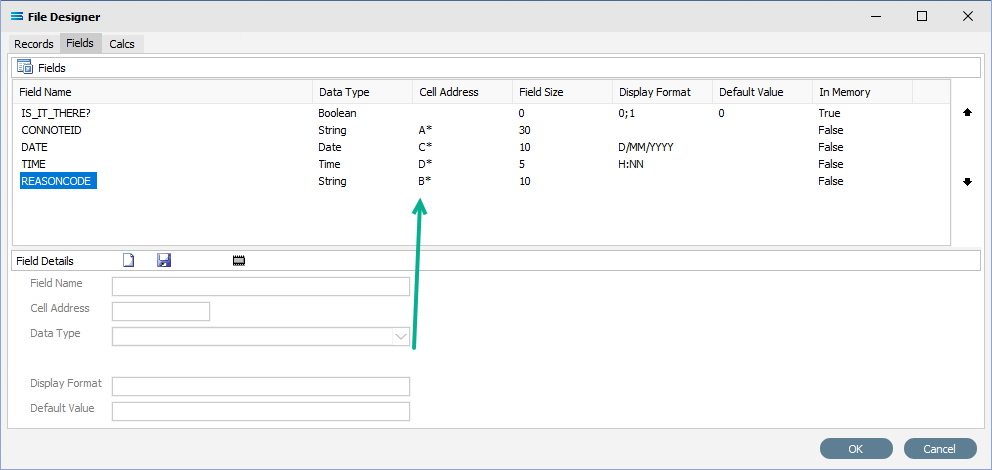Open the Calcs tab
The image size is (992, 470).
coord(122,44)
